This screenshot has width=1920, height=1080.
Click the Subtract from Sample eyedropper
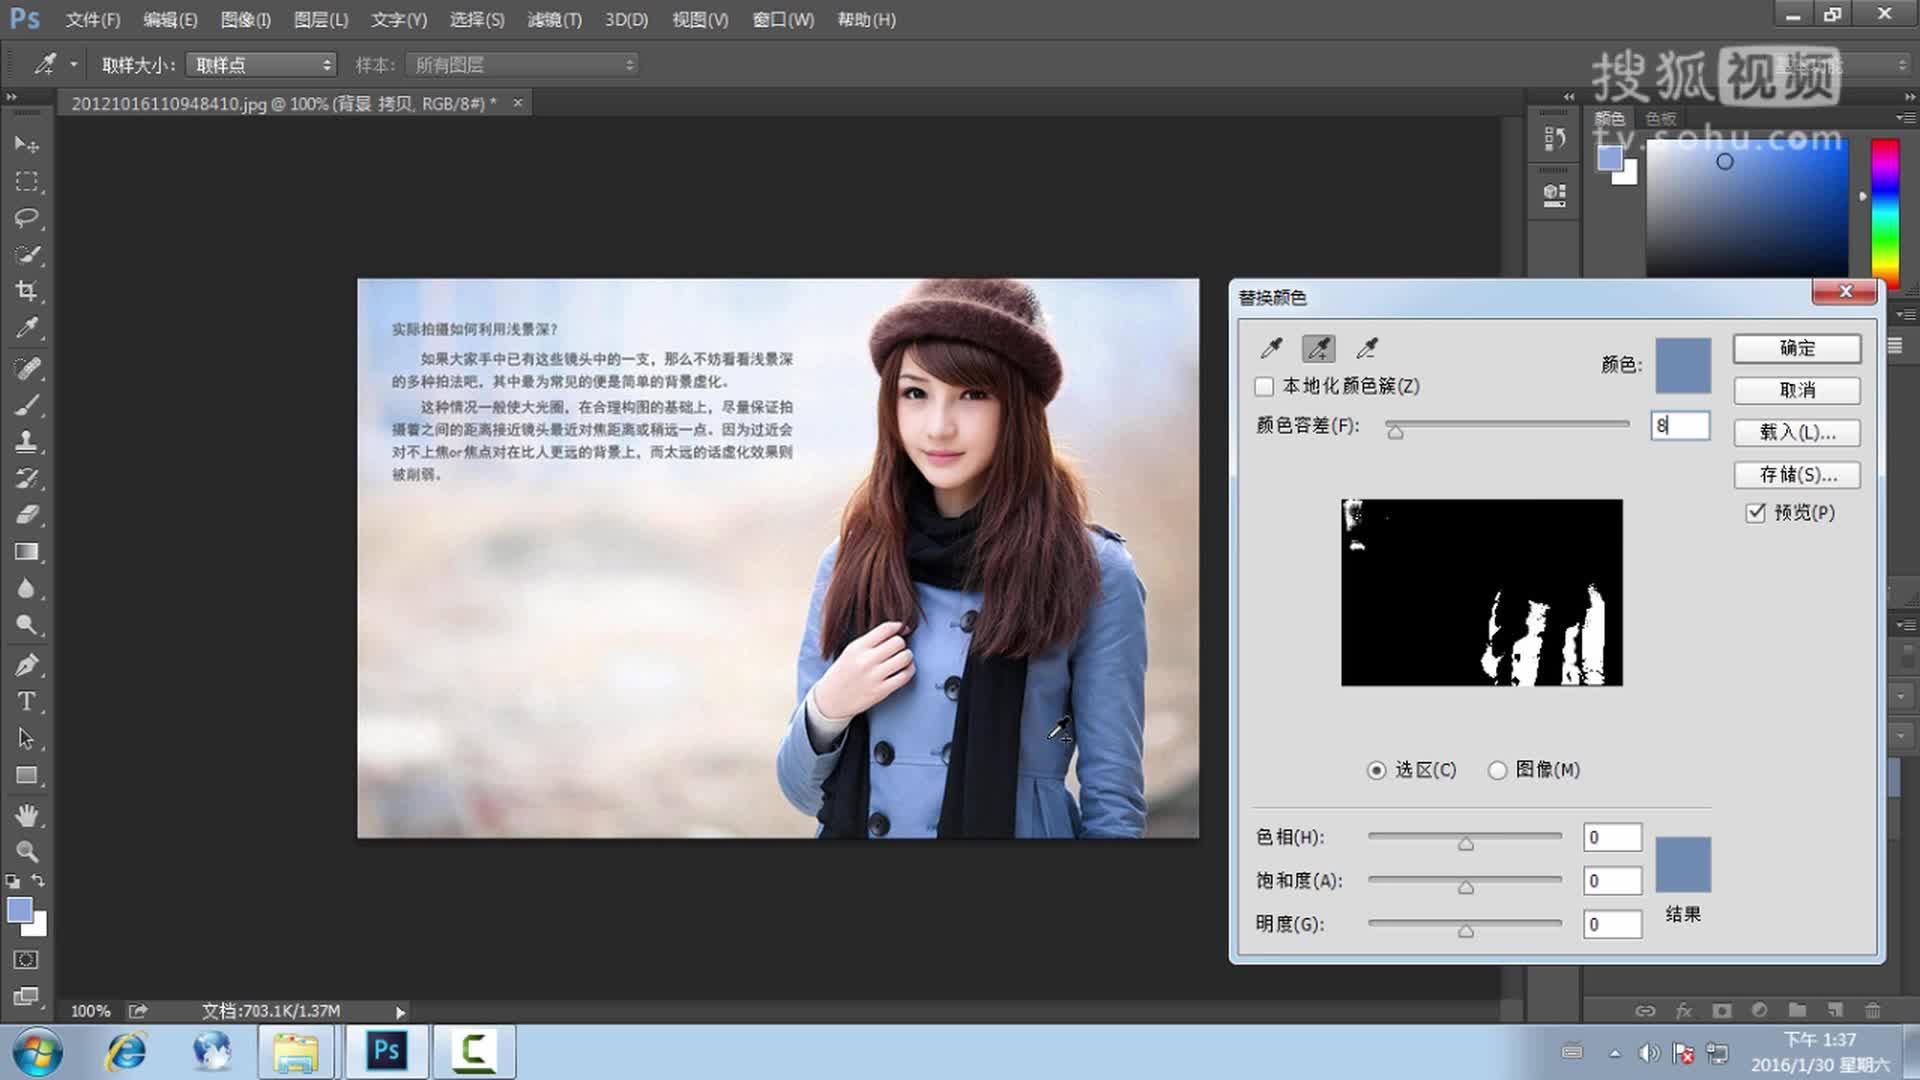pos(1367,348)
